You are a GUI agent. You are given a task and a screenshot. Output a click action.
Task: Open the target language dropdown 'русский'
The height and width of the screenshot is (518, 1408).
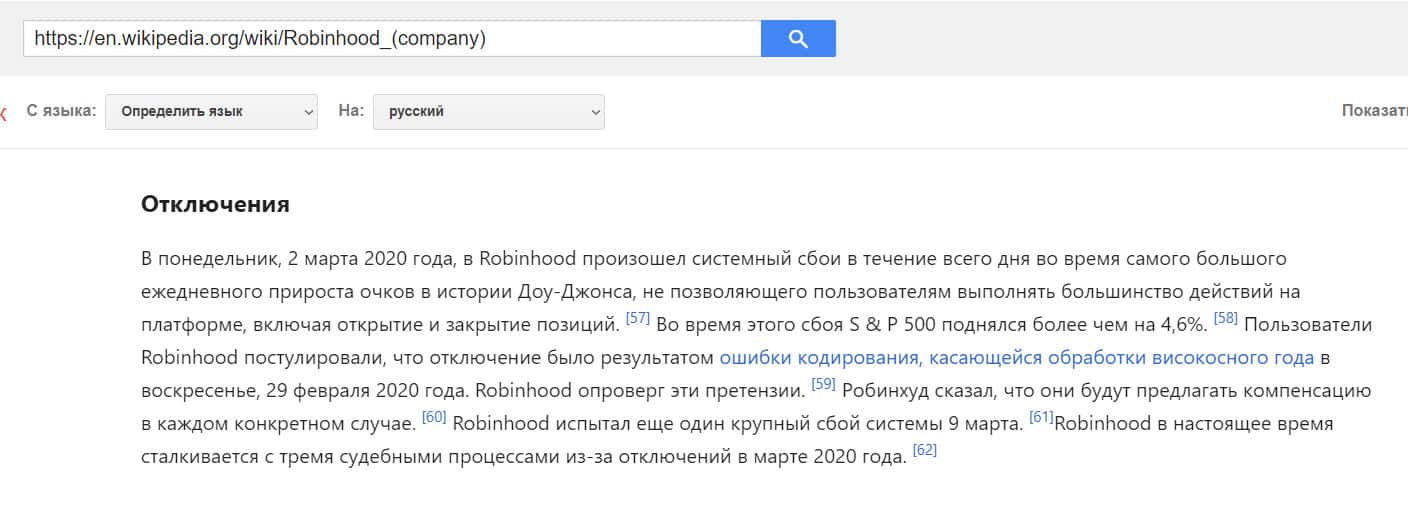(x=489, y=112)
